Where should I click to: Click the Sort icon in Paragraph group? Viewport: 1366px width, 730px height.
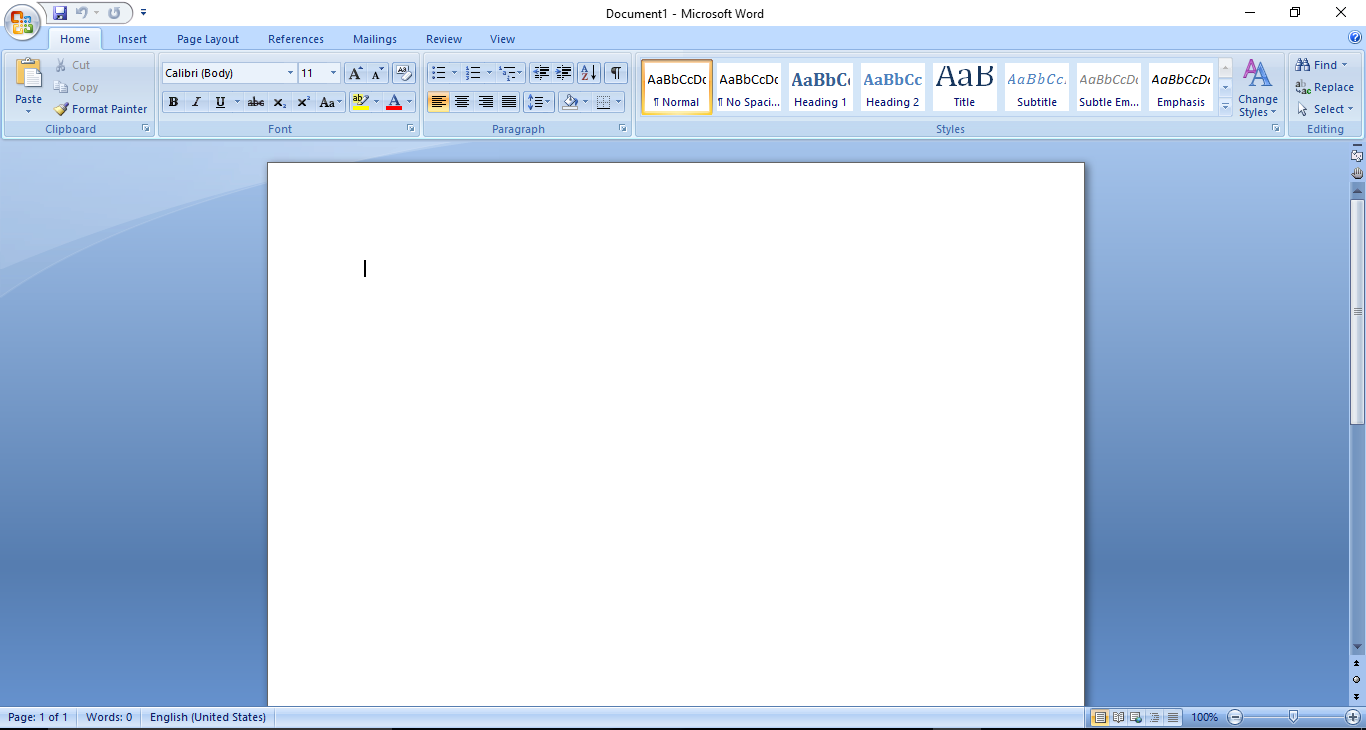(588, 73)
